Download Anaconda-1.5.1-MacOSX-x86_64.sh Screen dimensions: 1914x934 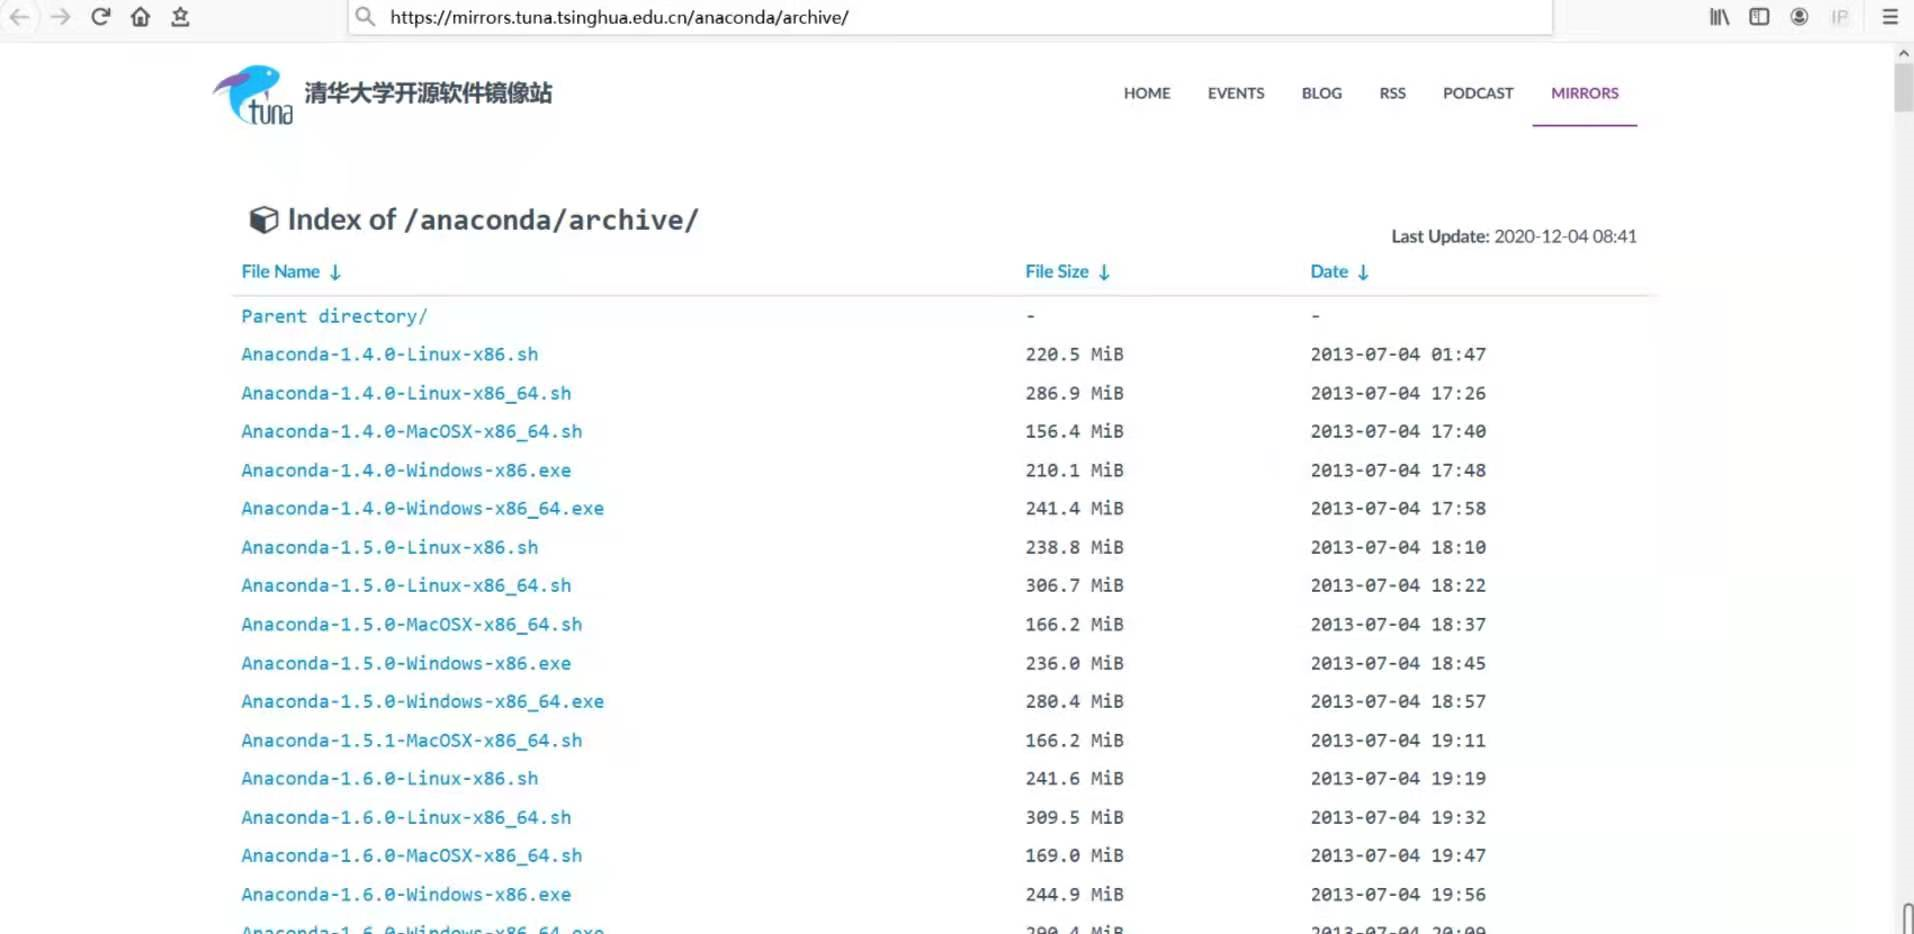412,740
